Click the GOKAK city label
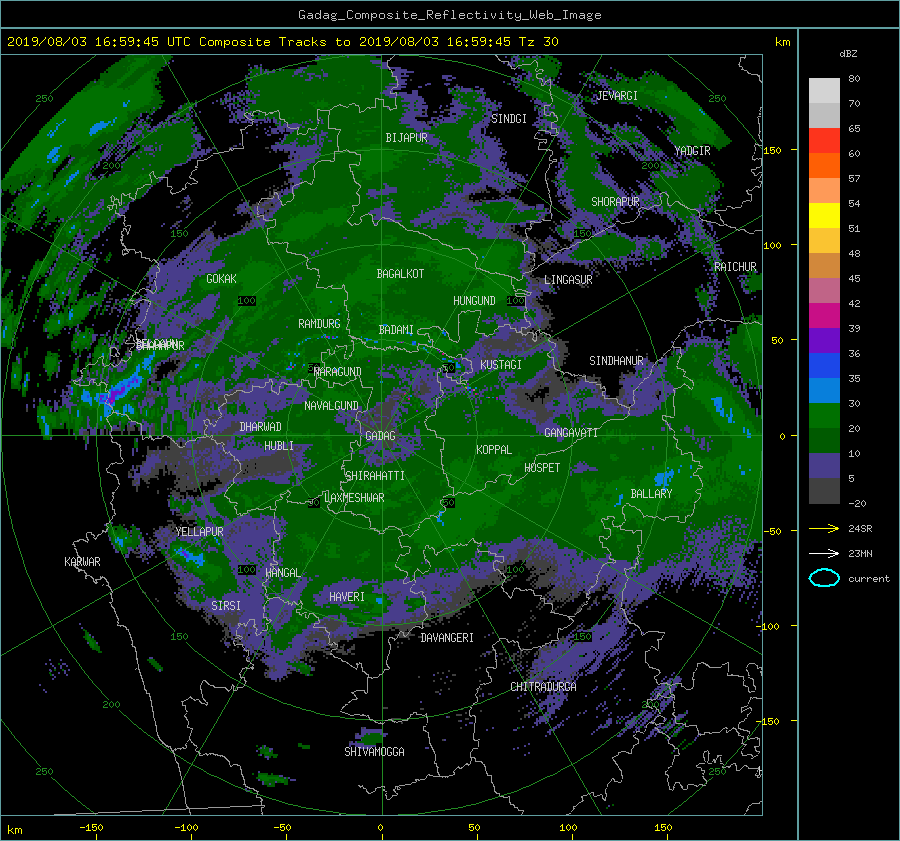Image resolution: width=900 pixels, height=841 pixels. point(221,278)
